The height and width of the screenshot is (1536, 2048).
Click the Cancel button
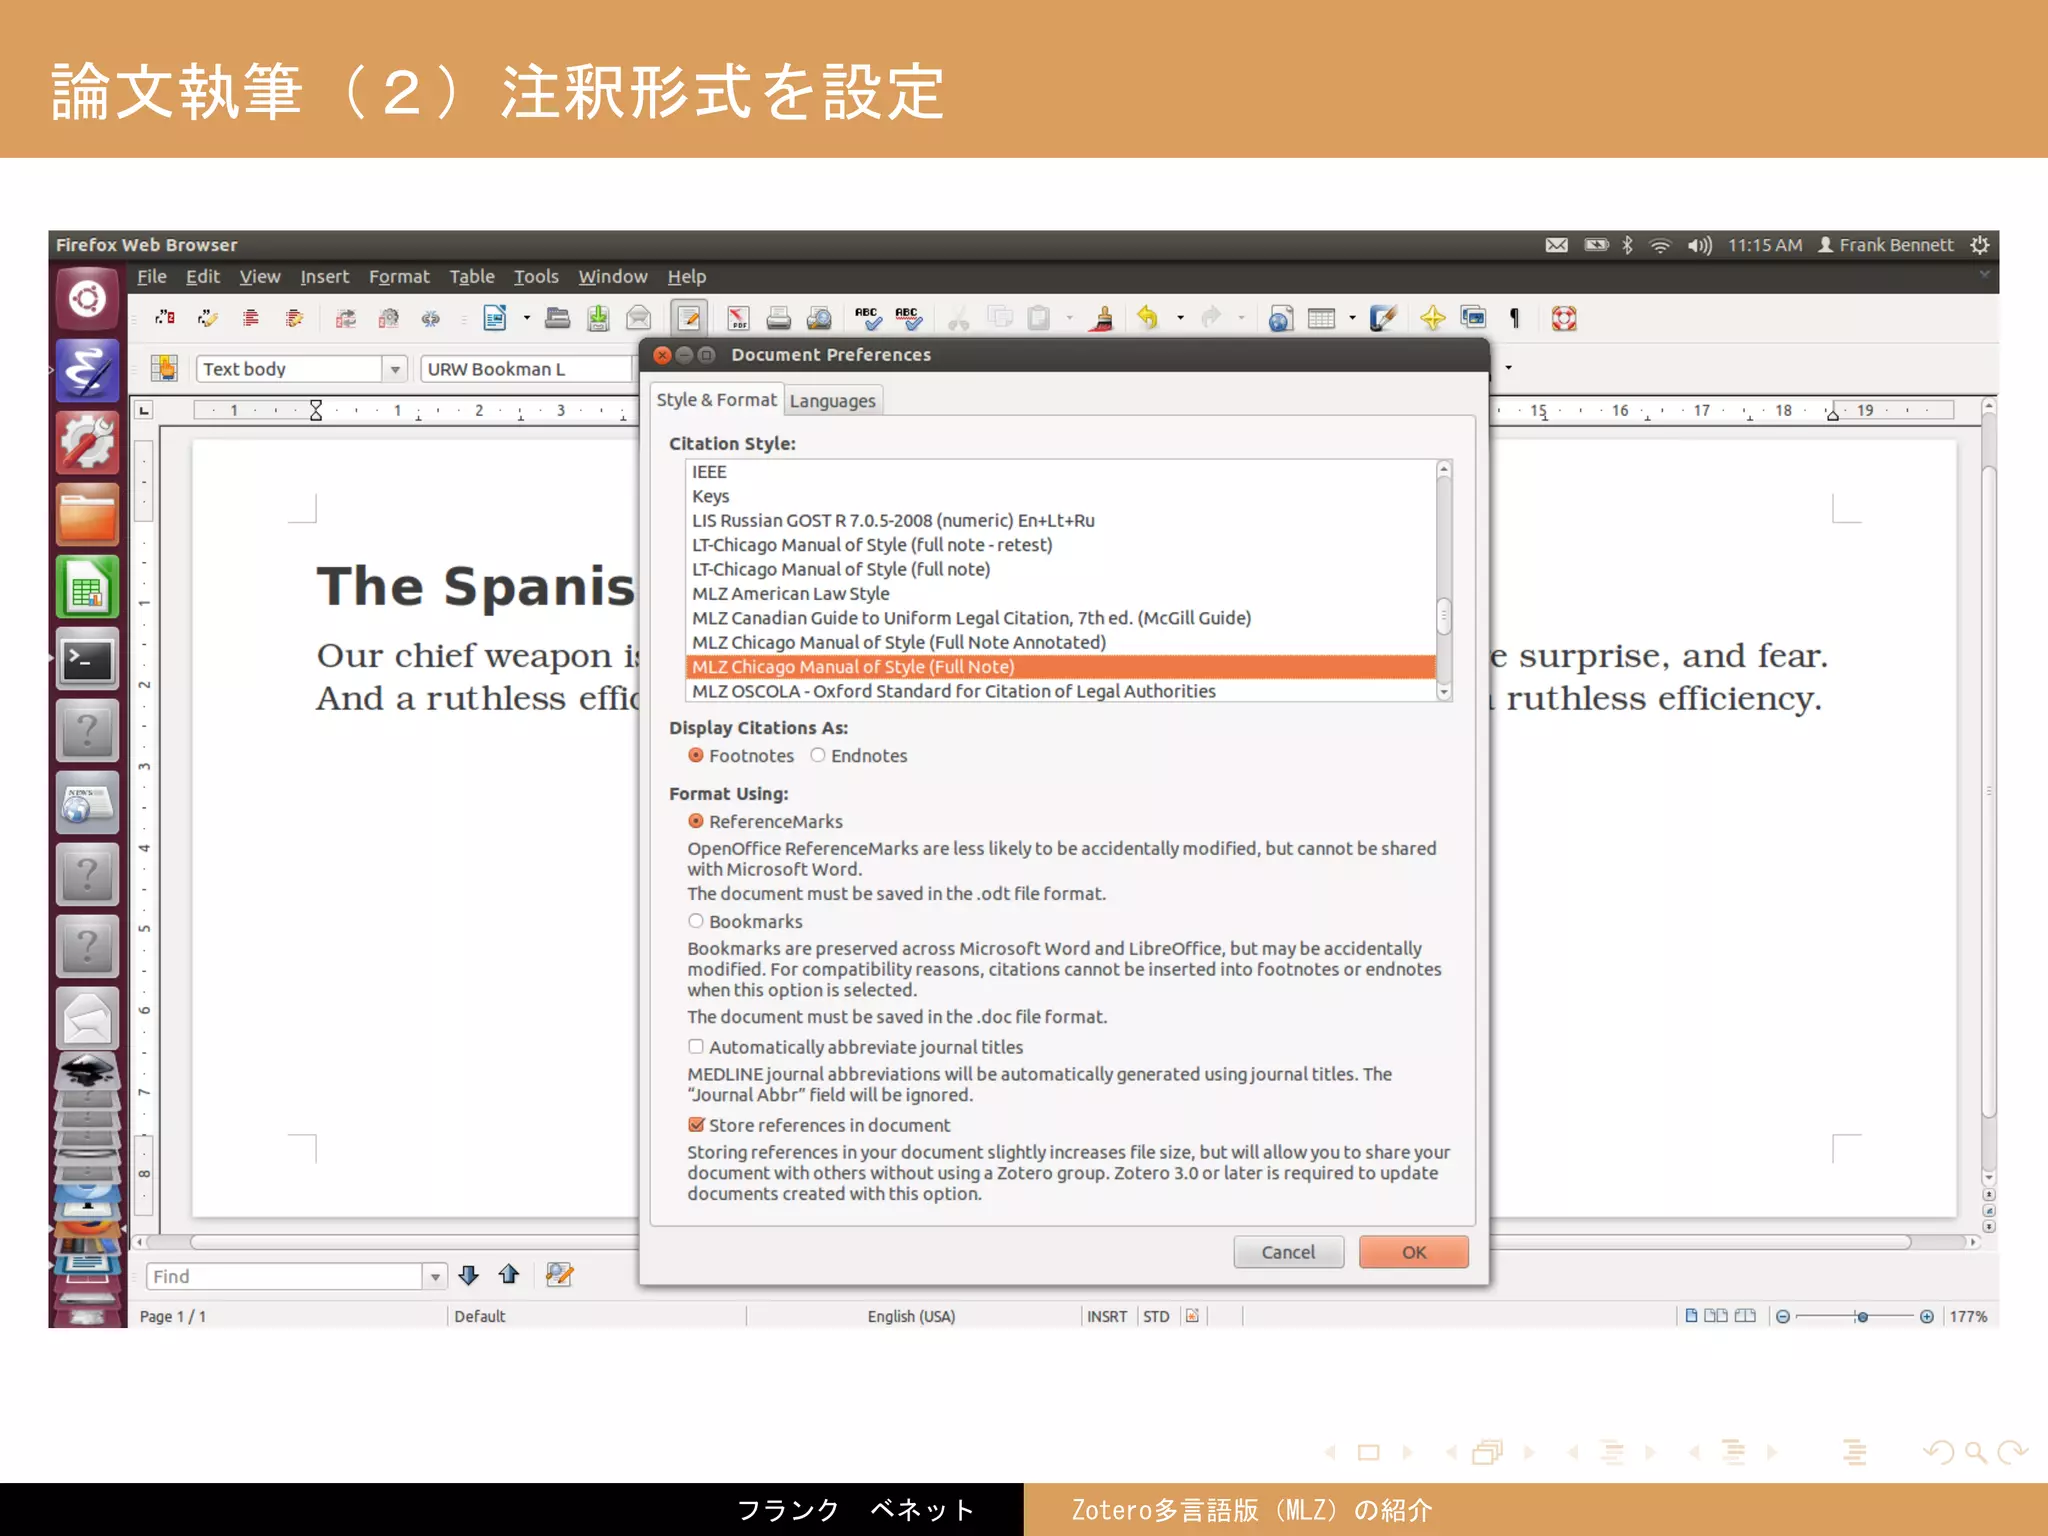click(1288, 1252)
